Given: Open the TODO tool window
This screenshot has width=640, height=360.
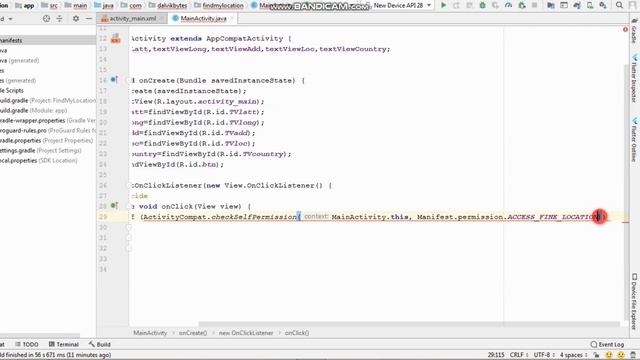Looking at the screenshot, I should (27, 344).
